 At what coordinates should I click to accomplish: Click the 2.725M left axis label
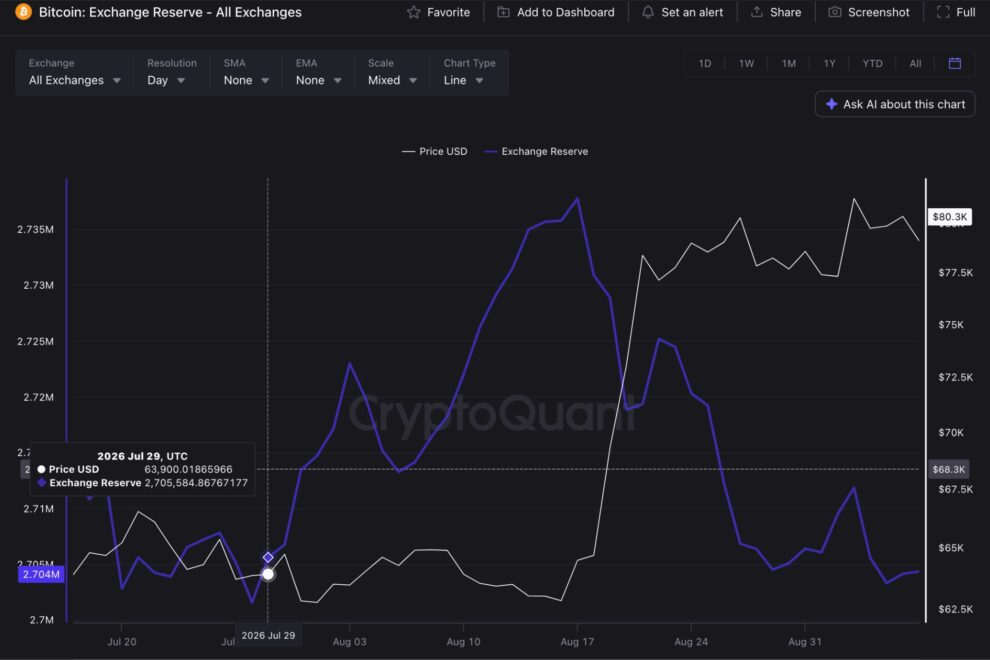(35, 342)
